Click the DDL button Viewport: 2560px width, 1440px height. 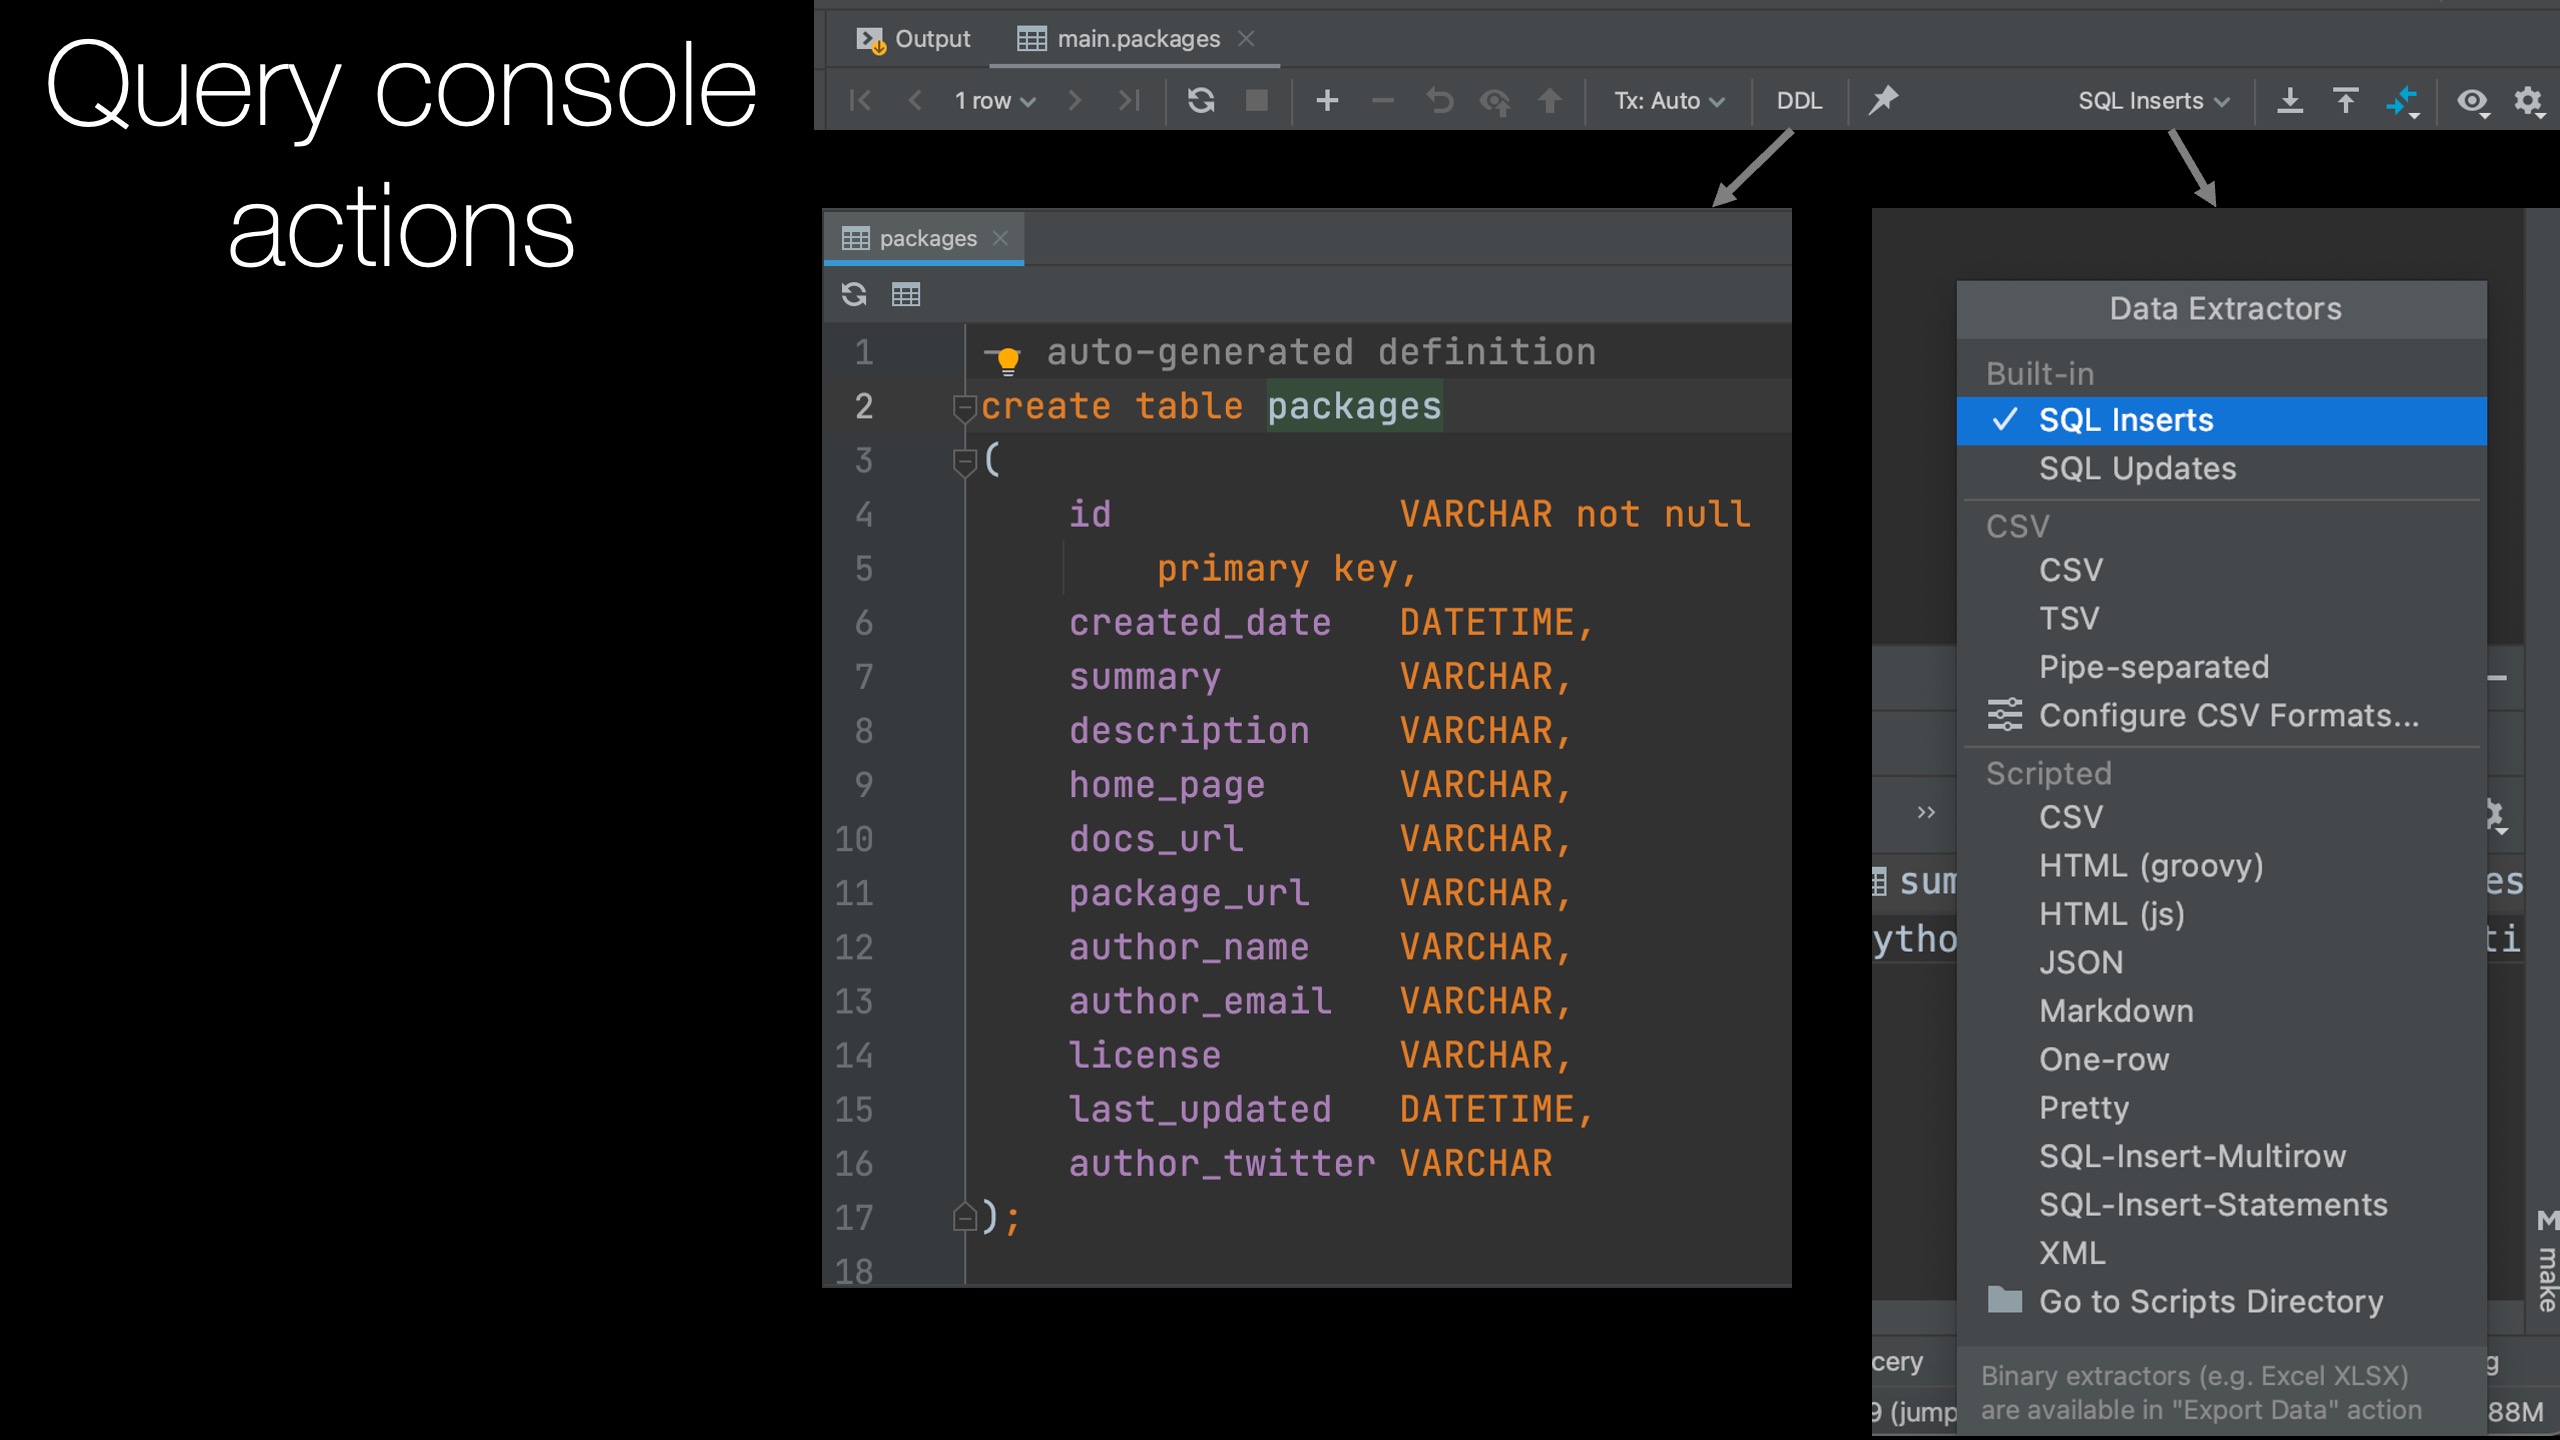(x=1798, y=100)
